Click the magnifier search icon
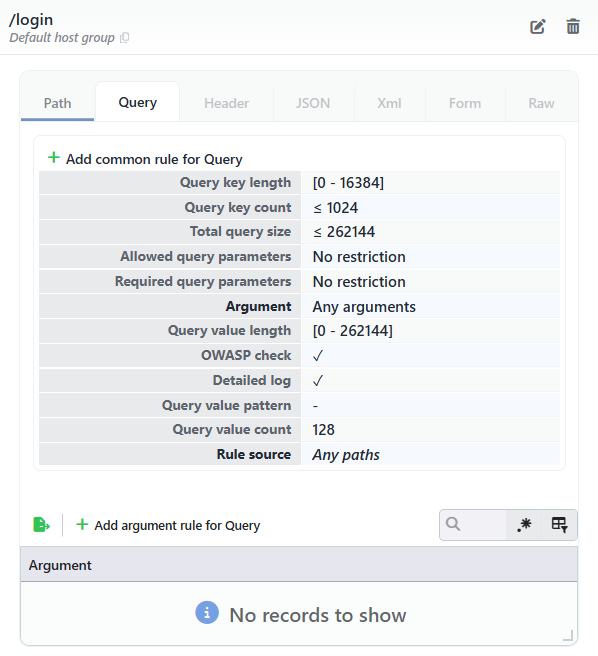The height and width of the screenshot is (656, 598). [453, 524]
